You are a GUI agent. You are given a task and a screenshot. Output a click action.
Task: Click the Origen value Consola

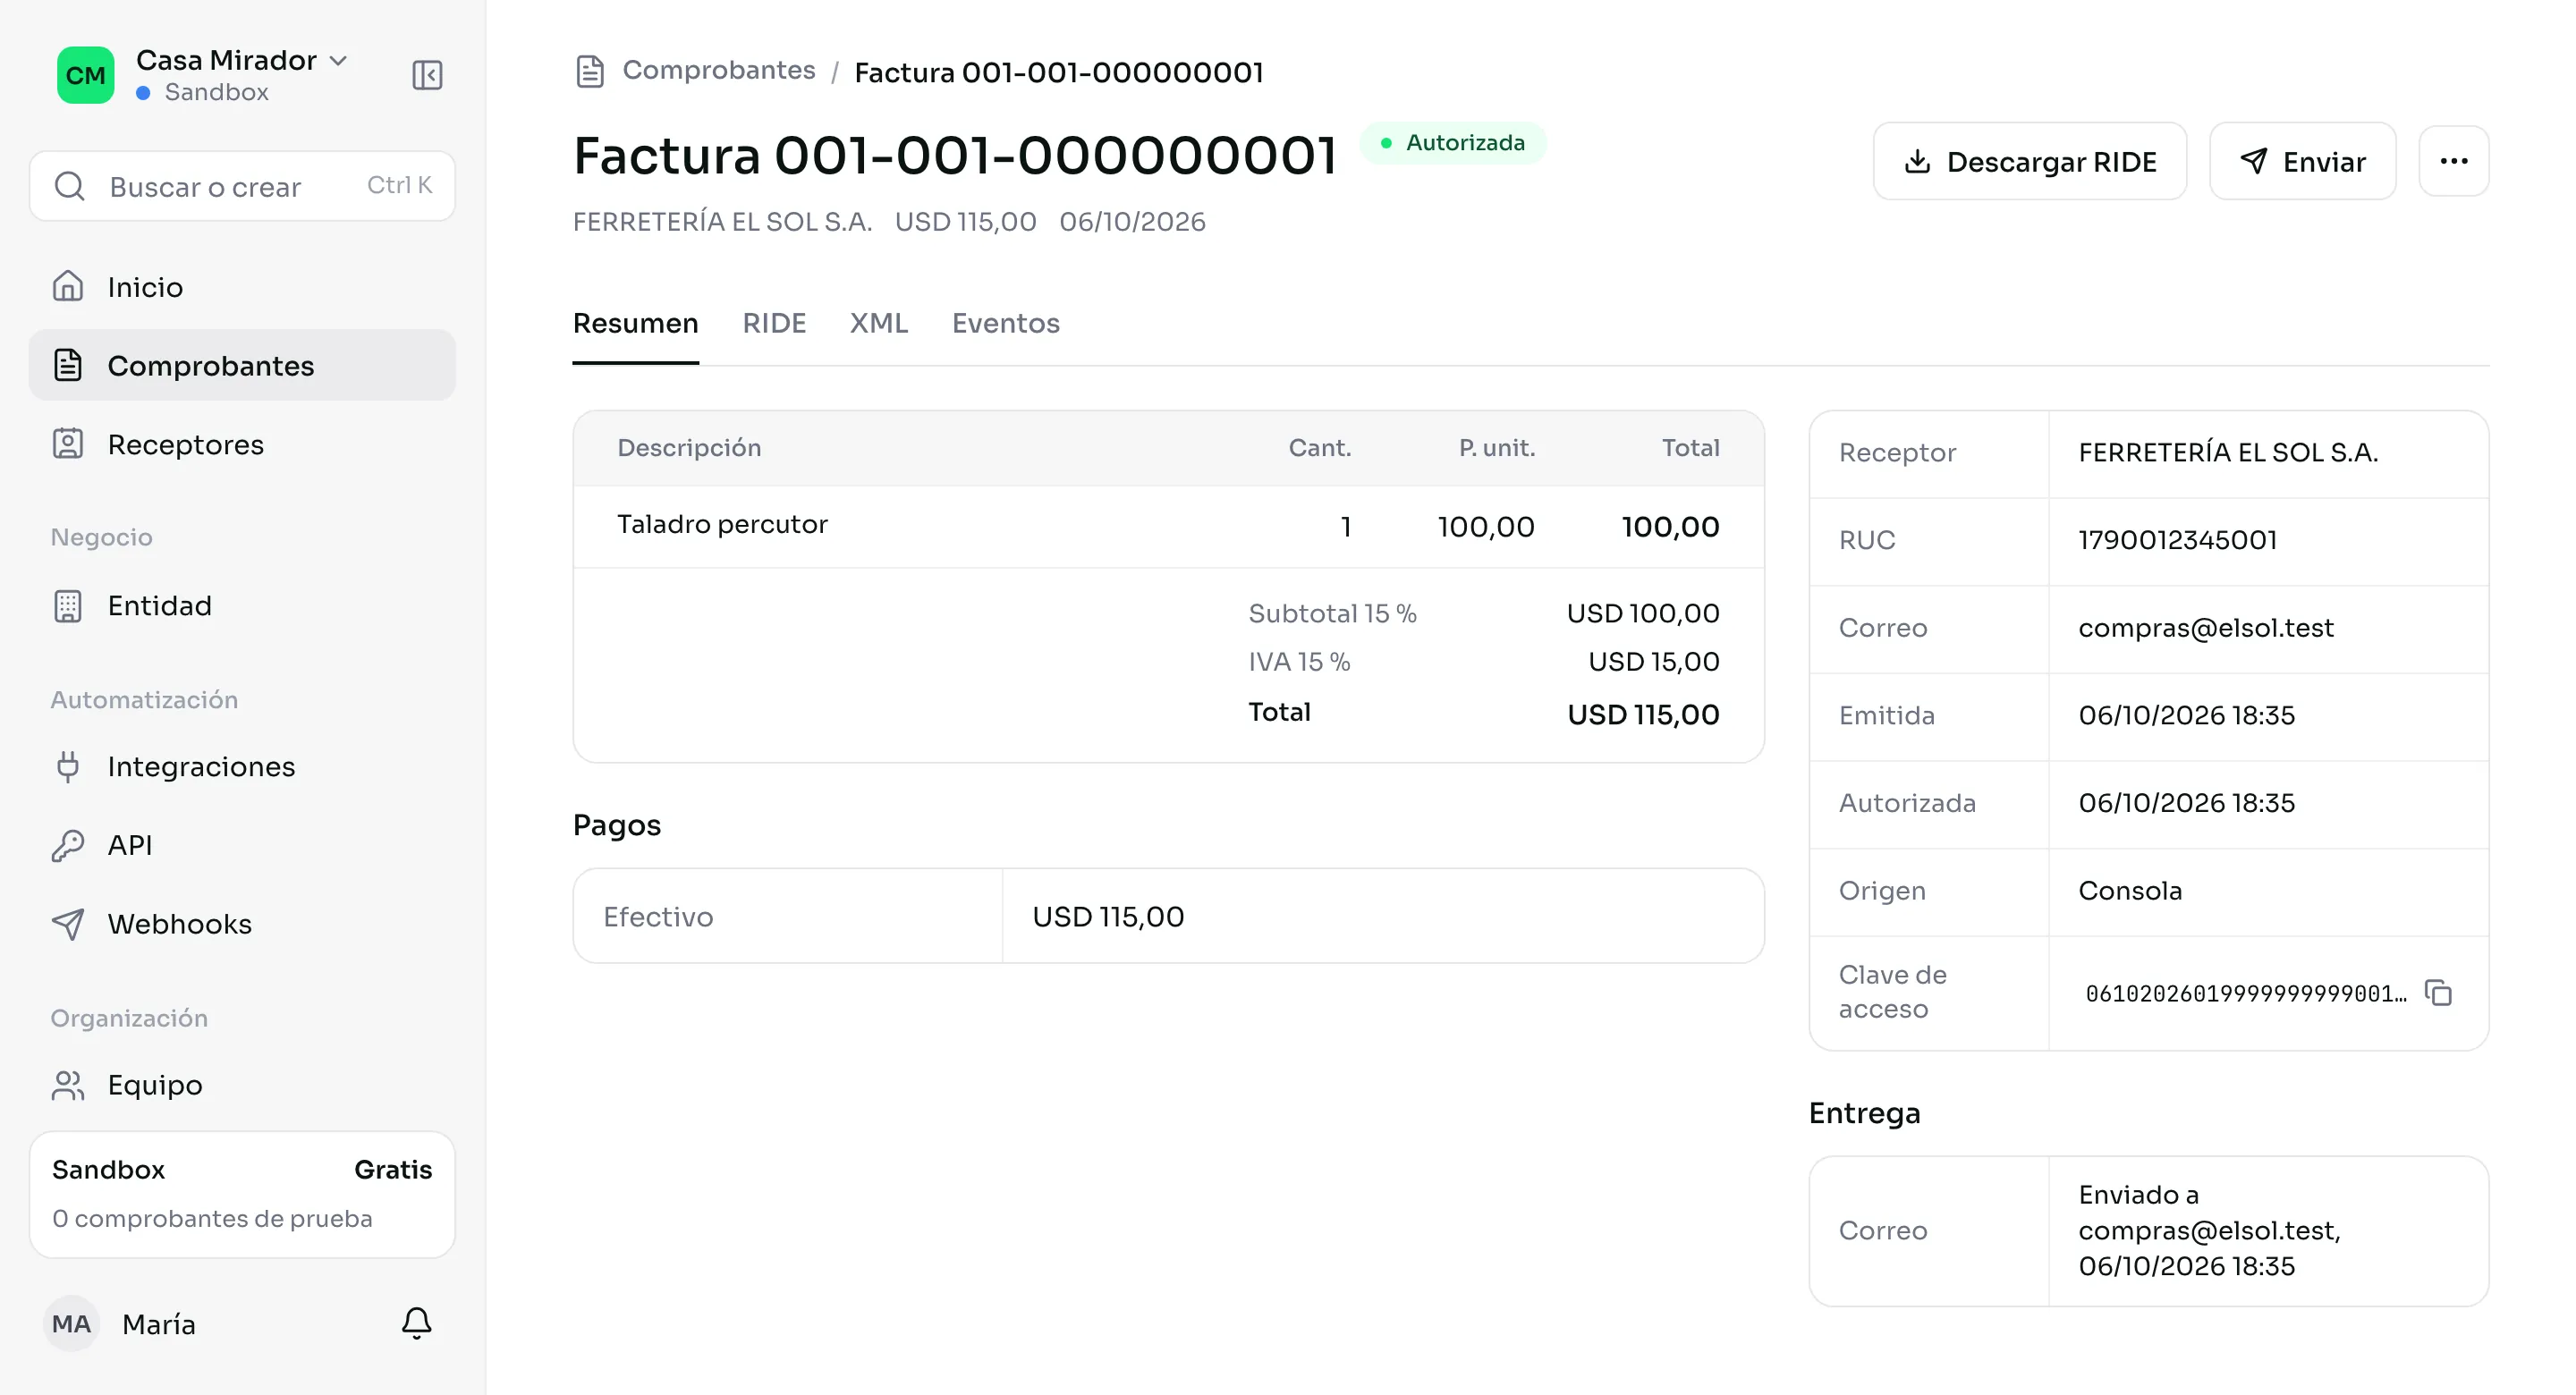click(2130, 891)
